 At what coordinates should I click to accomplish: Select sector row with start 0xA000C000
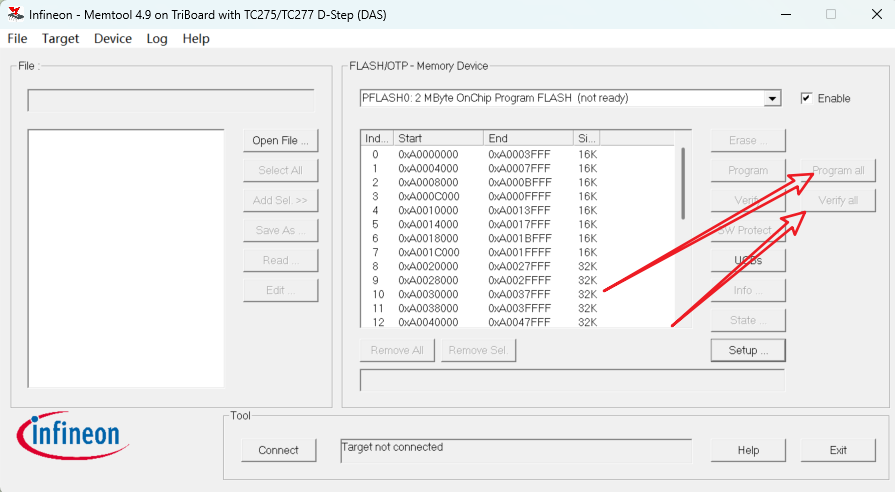pos(518,196)
